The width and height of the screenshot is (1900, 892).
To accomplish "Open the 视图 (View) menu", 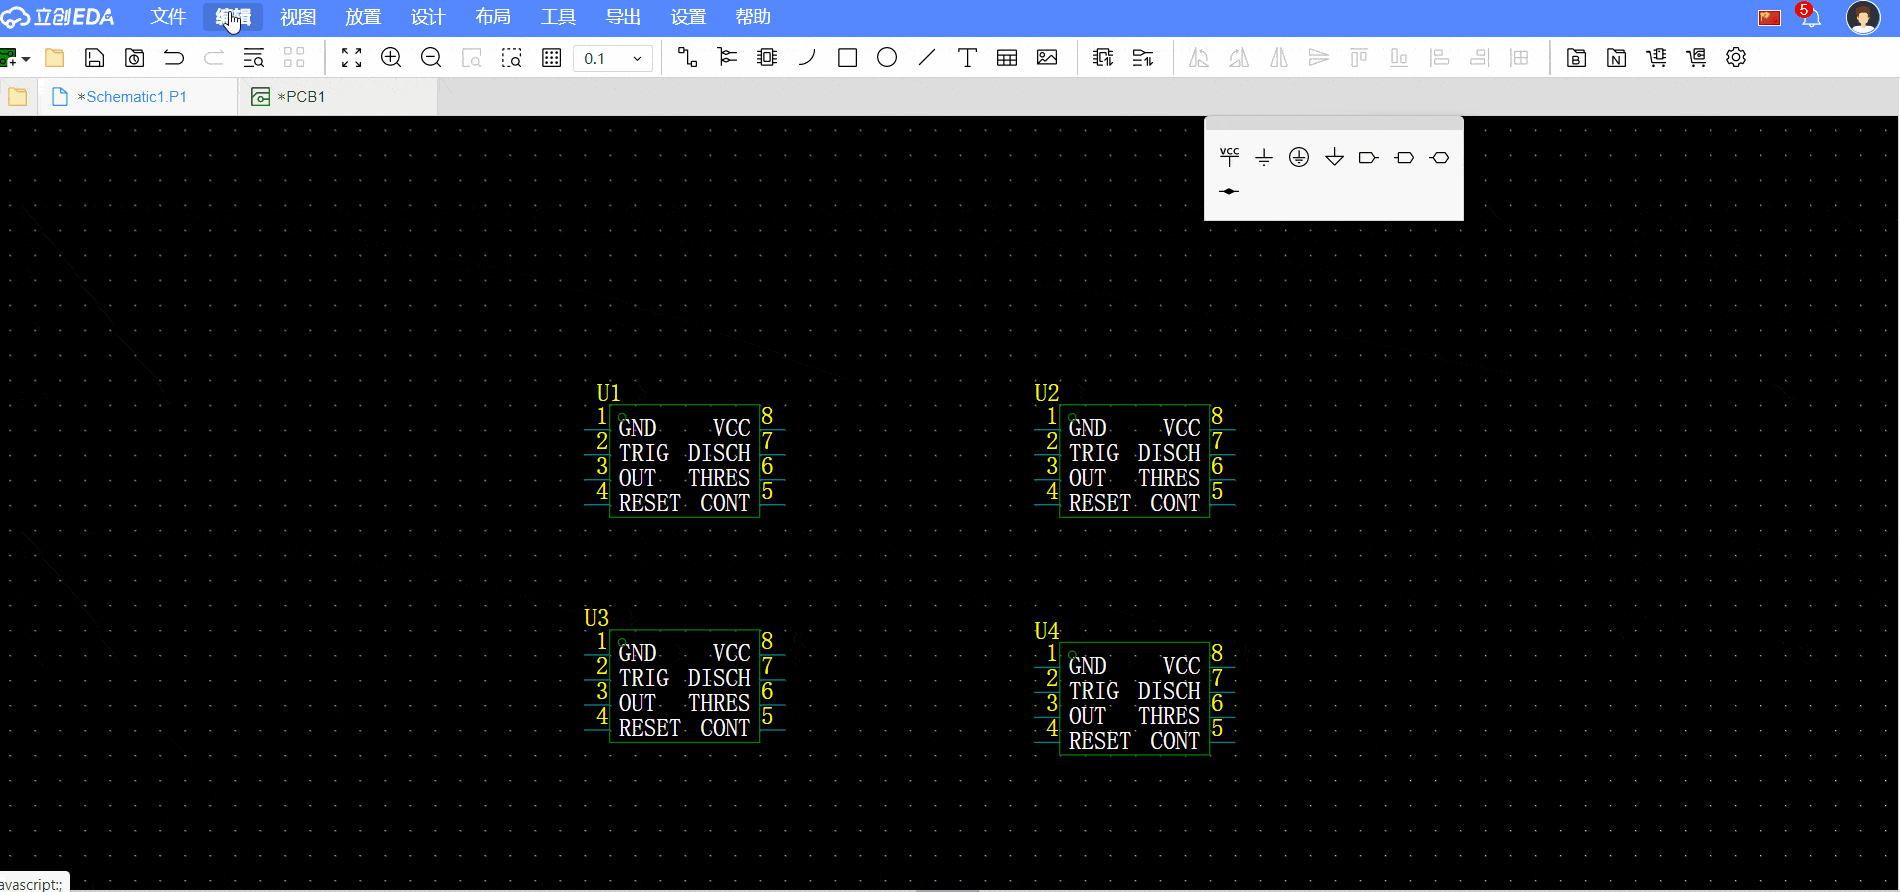I will 298,17.
